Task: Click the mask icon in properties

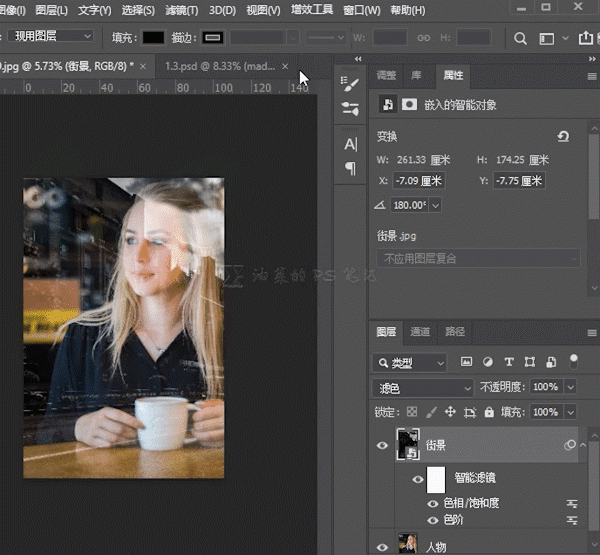Action: [x=409, y=104]
